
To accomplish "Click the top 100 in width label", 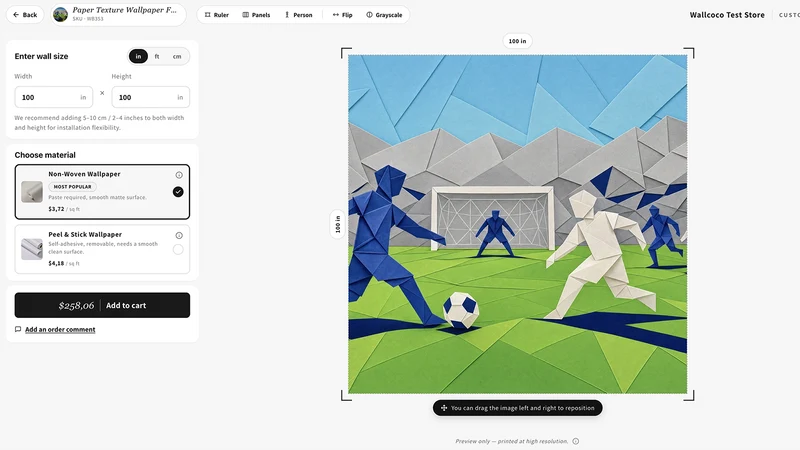I will 517,41.
